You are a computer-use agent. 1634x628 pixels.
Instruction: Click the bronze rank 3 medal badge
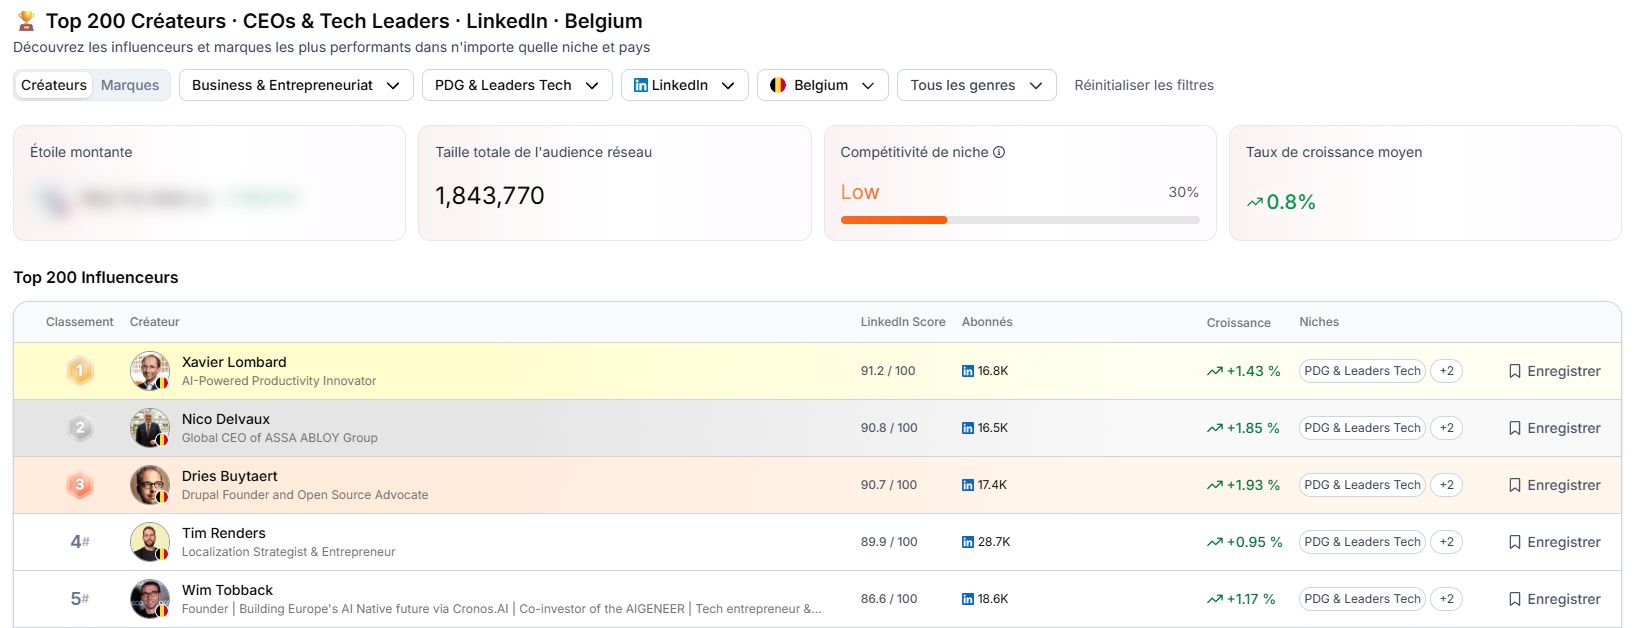(80, 485)
